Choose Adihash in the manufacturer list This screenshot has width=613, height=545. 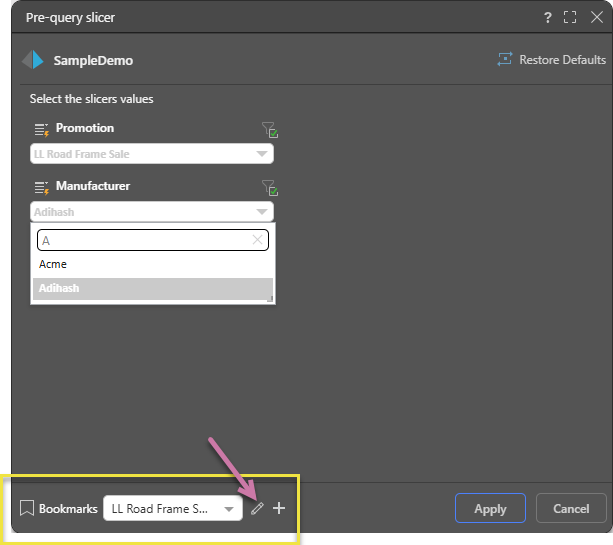click(x=58, y=288)
